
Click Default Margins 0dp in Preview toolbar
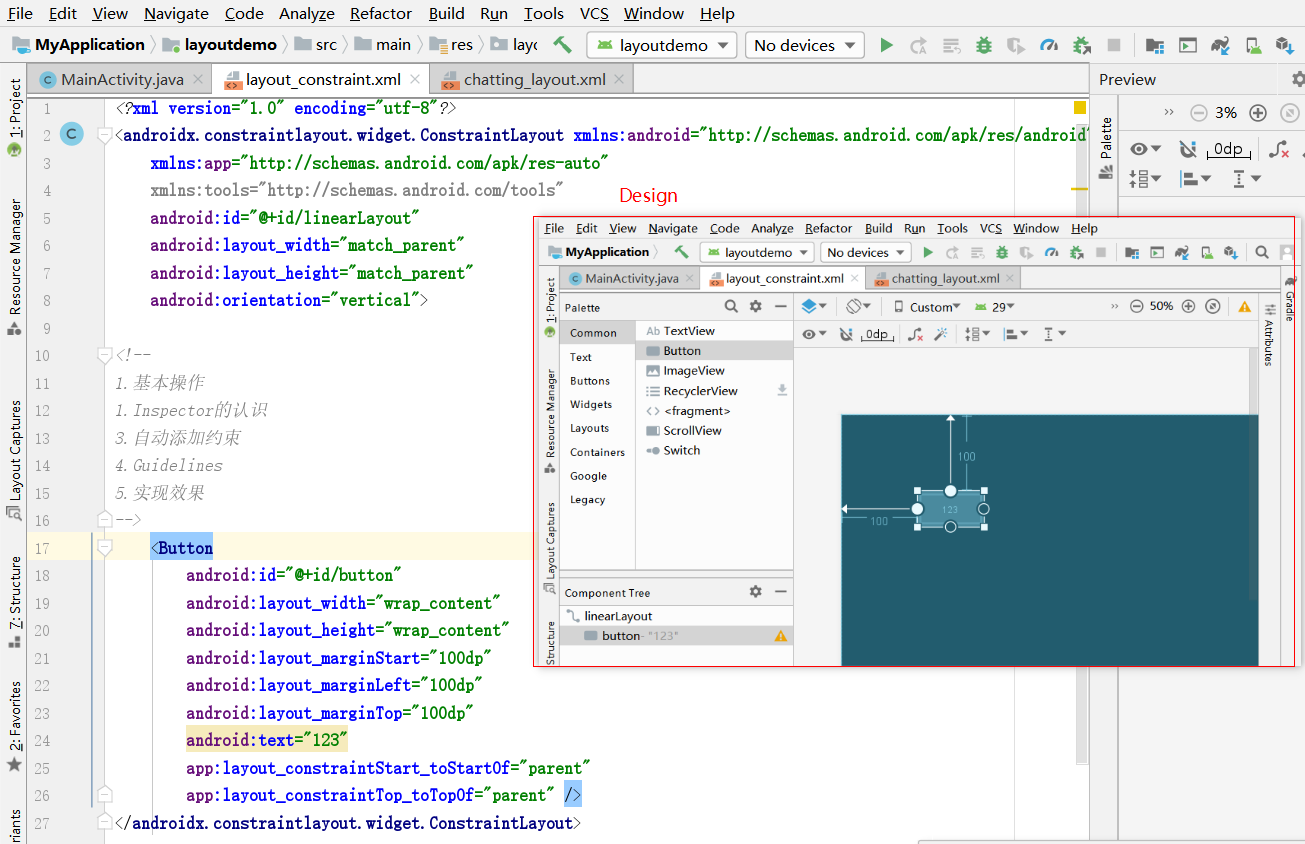click(1228, 149)
